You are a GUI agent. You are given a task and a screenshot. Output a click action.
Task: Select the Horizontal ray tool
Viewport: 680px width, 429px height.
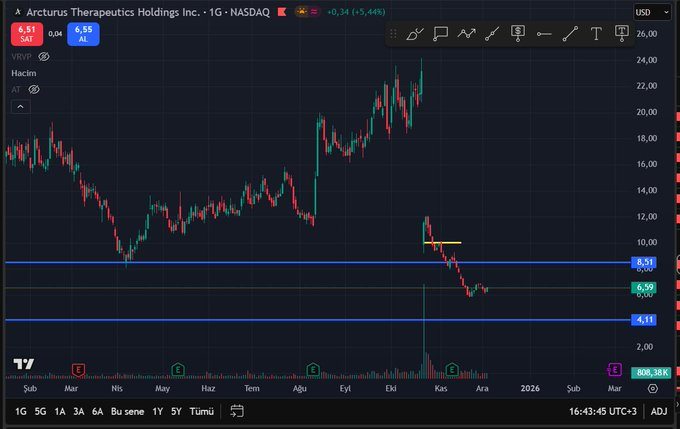[544, 34]
